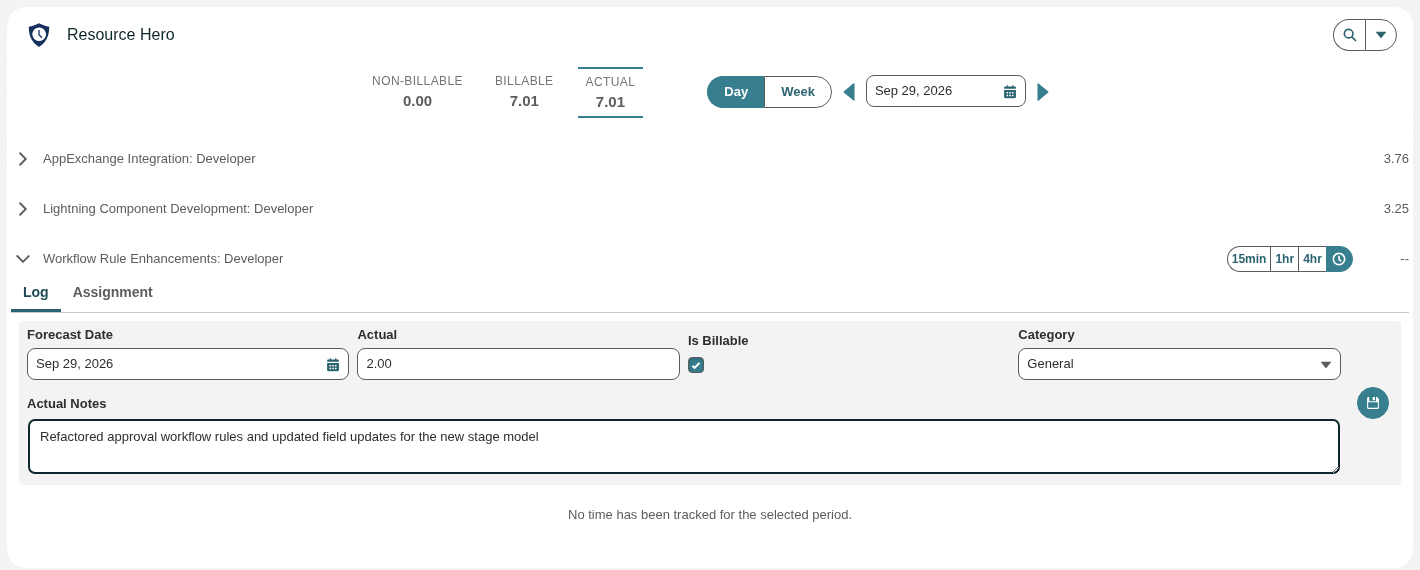This screenshot has width=1420, height=570.
Task: Collapse Workflow Rule Enhancements: Developer row
Action: (23, 259)
